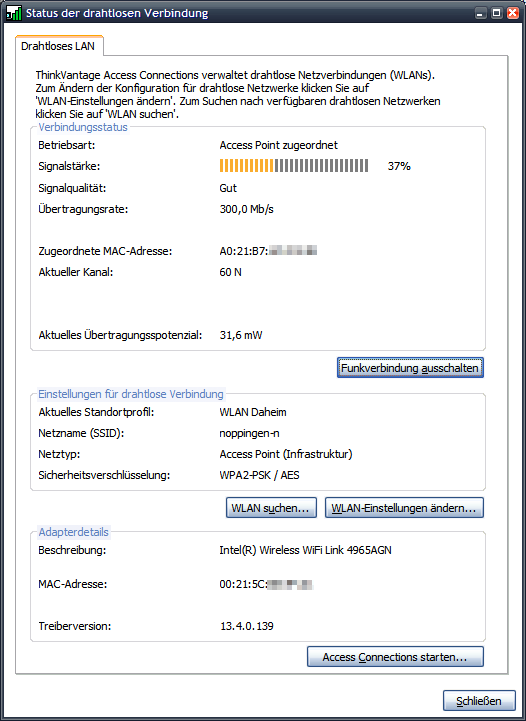Click the 'Signalstärke:' label
This screenshot has height=721, width=526.
[69, 166]
